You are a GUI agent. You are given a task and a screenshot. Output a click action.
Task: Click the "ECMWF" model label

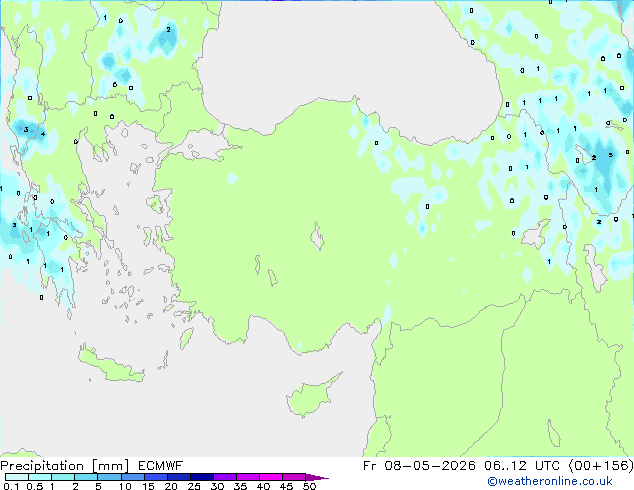[160, 466]
